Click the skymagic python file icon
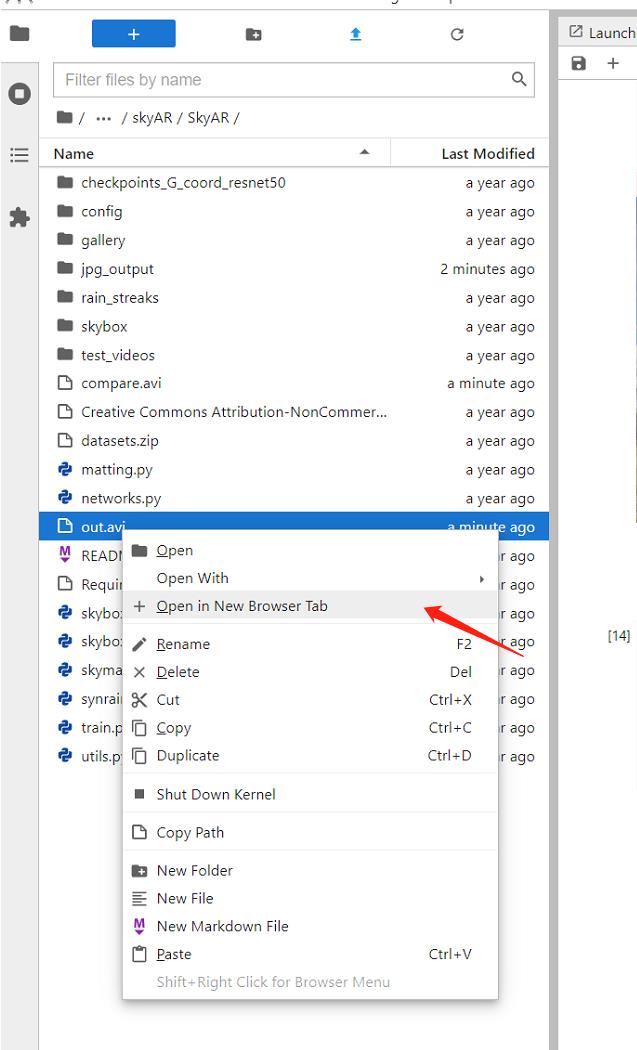 pos(65,670)
